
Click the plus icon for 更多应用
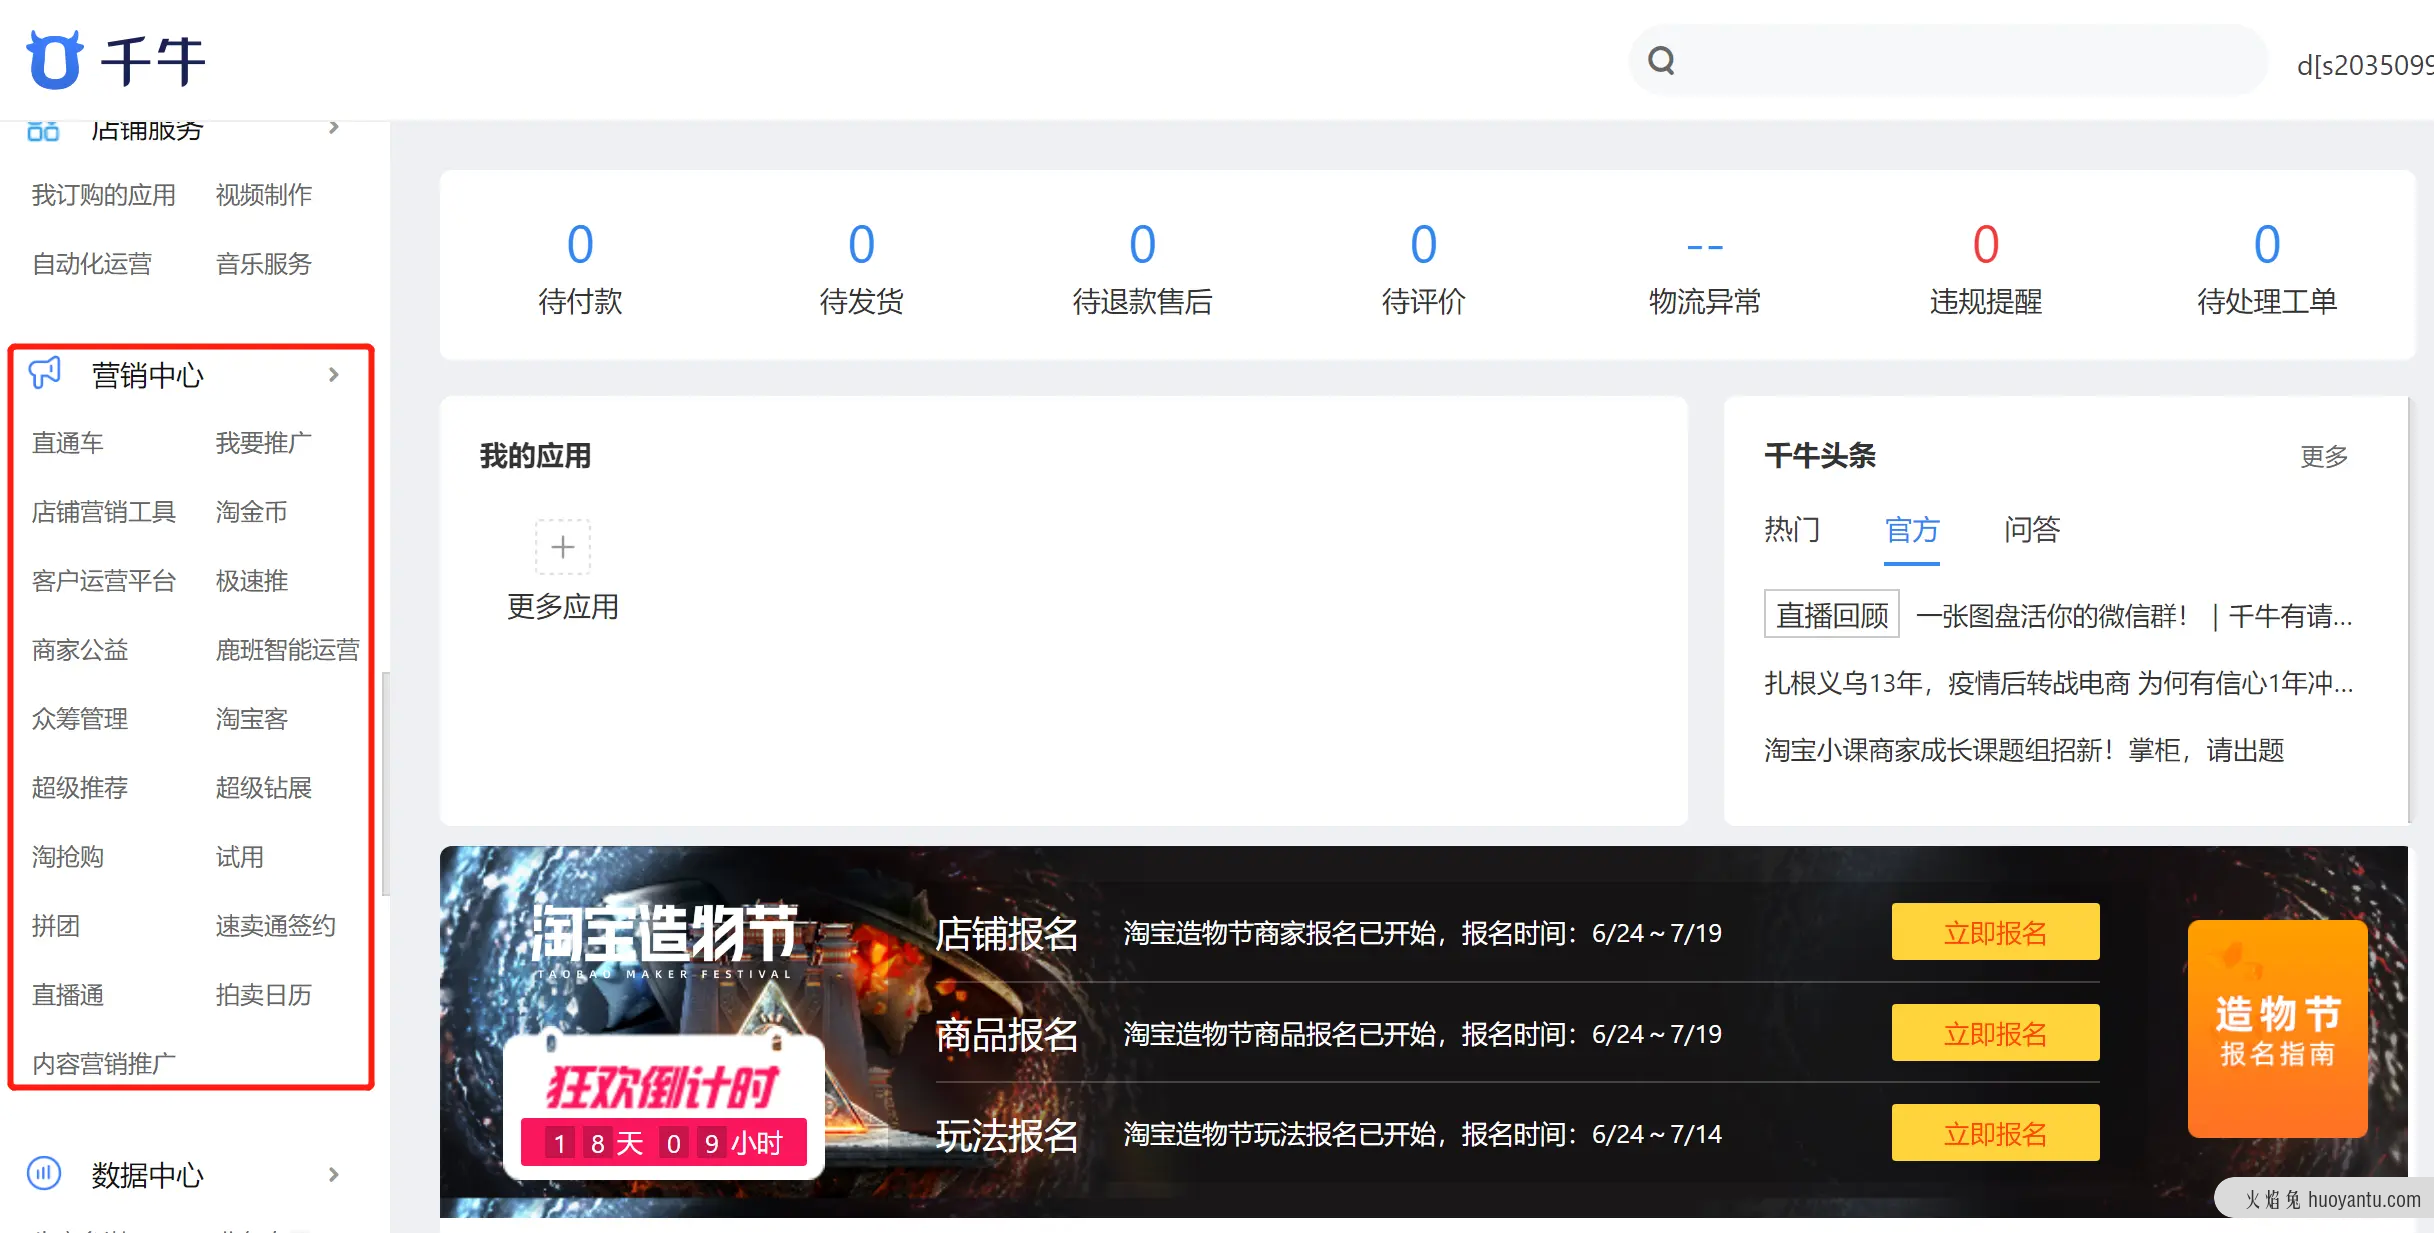pos(563,546)
